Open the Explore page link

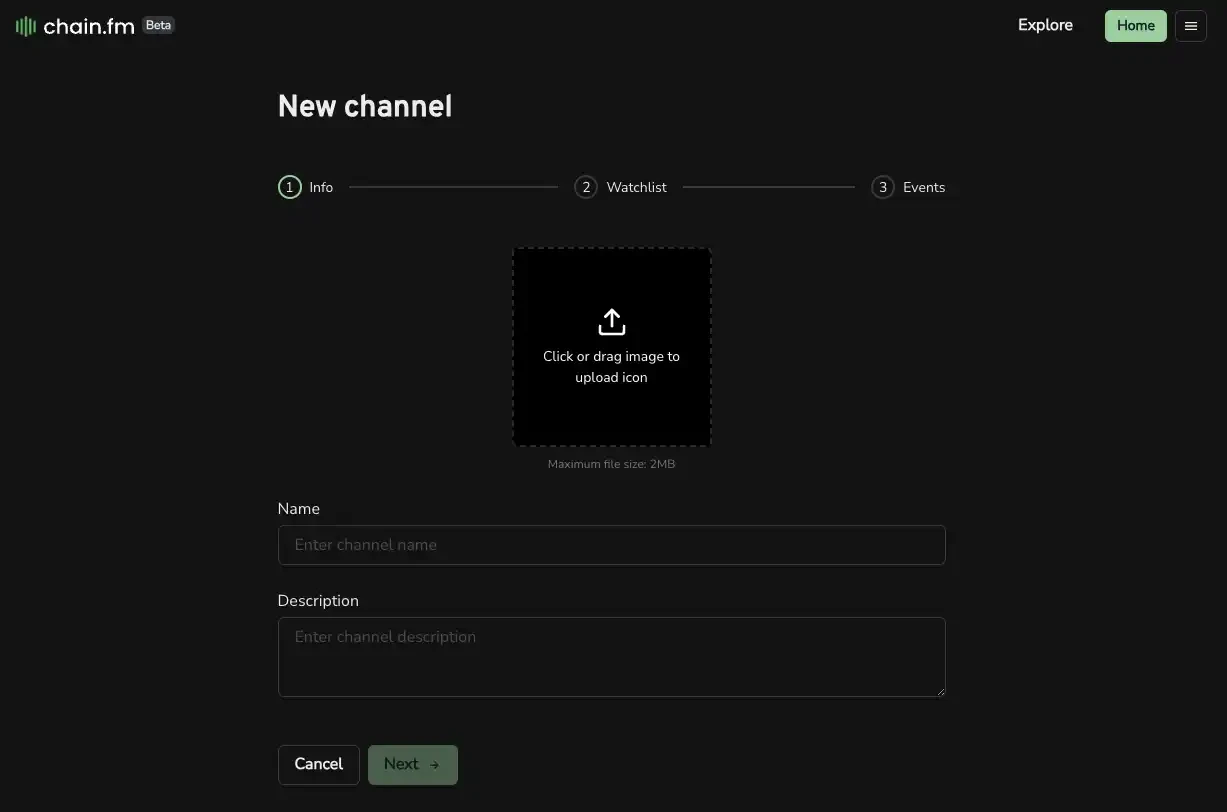pyautogui.click(x=1045, y=25)
